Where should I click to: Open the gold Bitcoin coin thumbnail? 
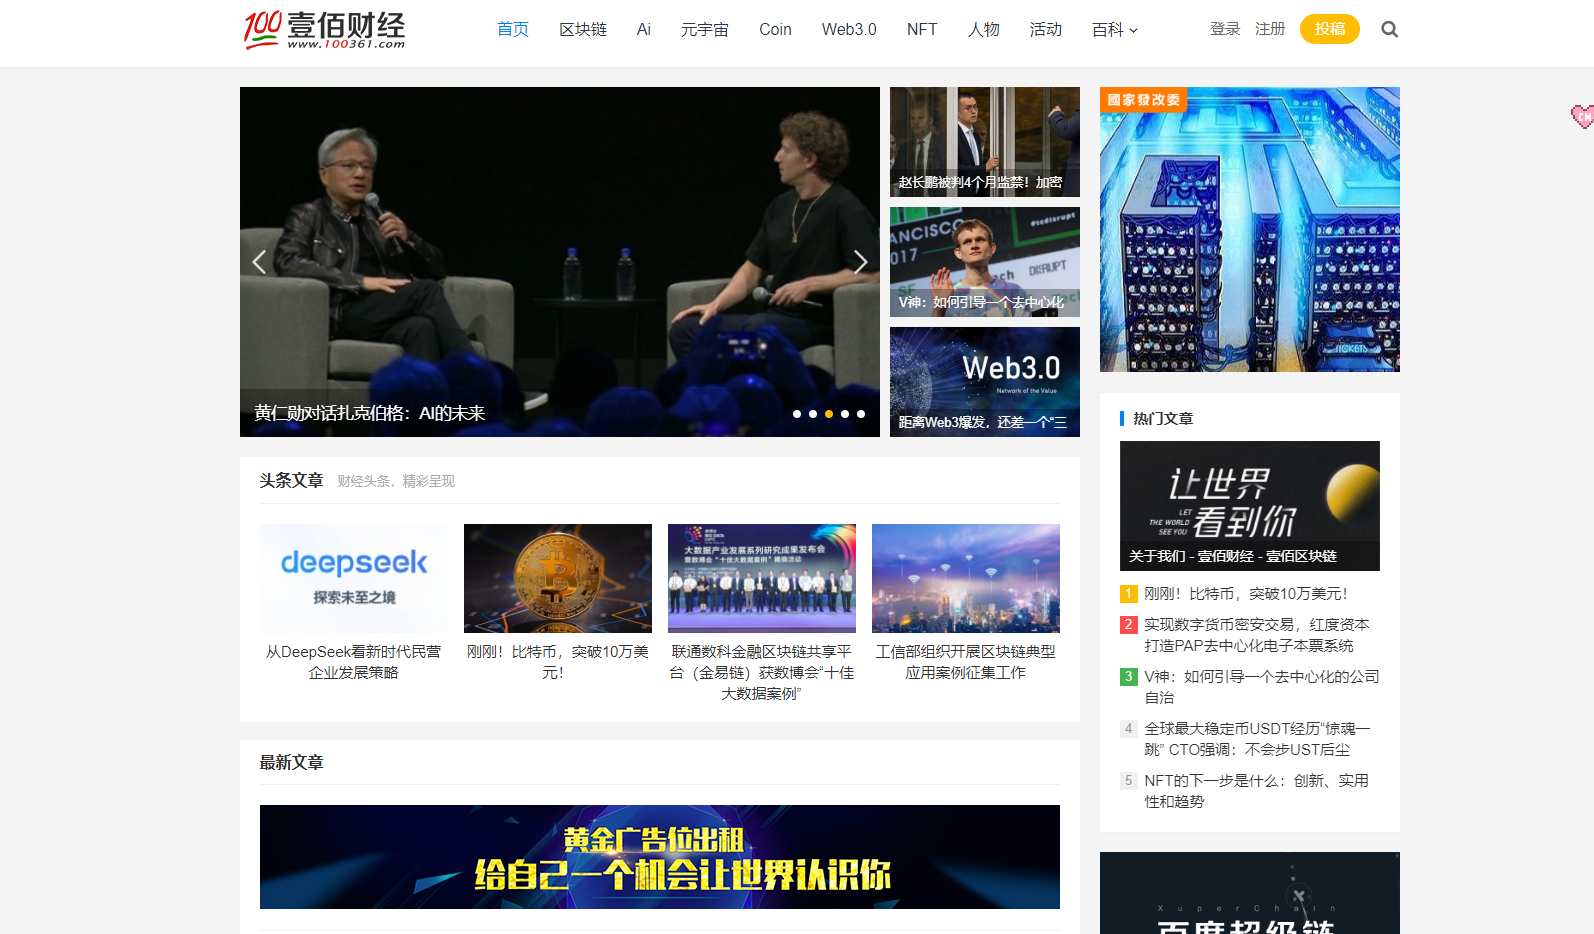point(558,578)
